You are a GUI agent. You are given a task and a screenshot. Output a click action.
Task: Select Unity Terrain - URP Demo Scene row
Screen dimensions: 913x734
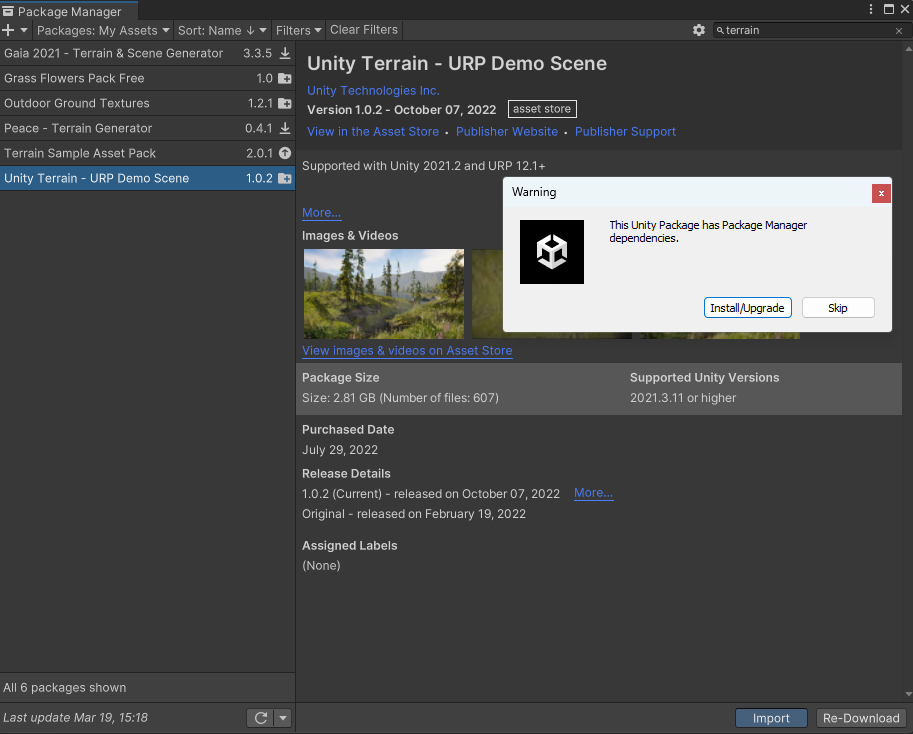tap(147, 178)
